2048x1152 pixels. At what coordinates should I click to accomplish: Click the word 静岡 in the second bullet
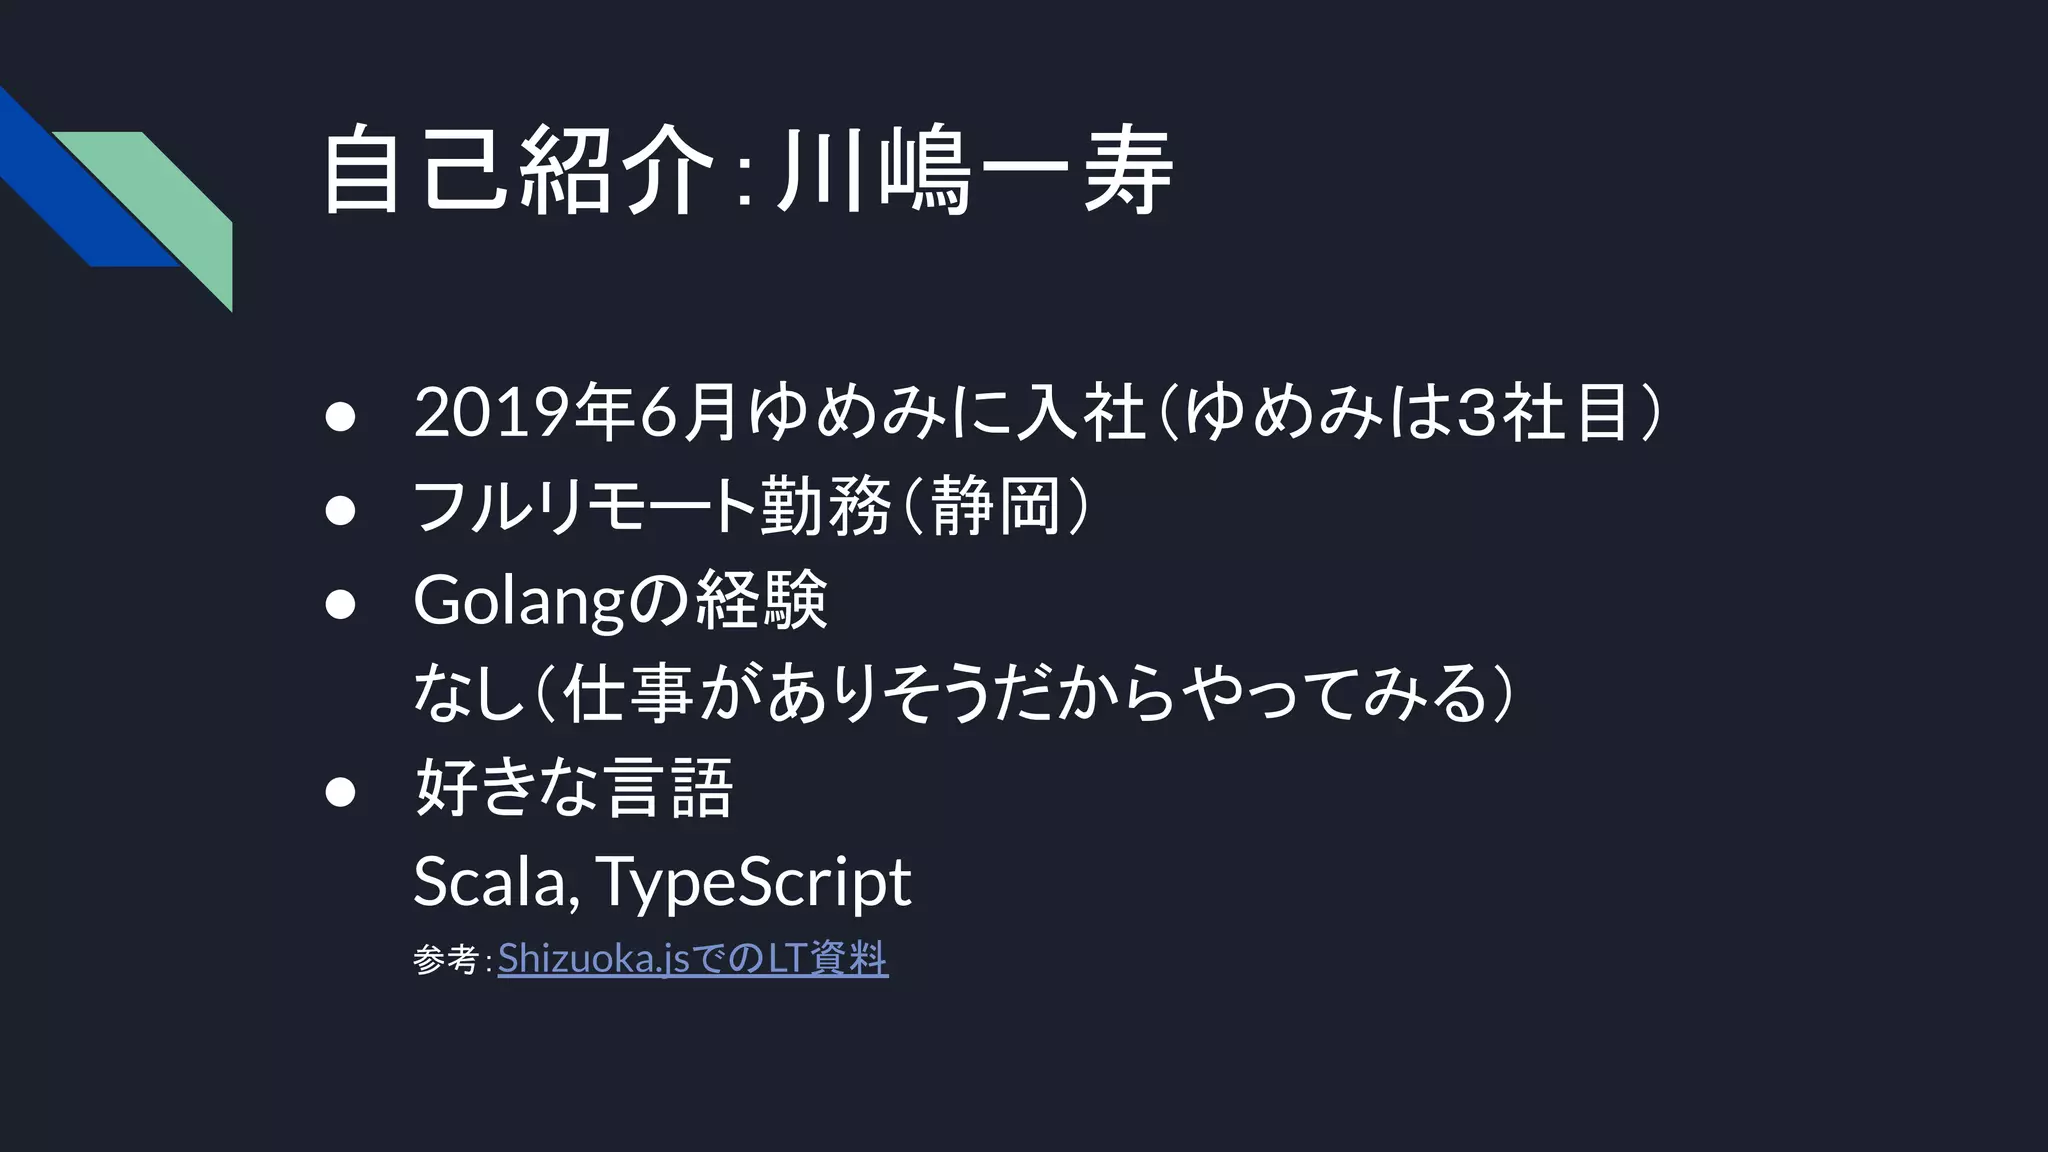[x=996, y=506]
